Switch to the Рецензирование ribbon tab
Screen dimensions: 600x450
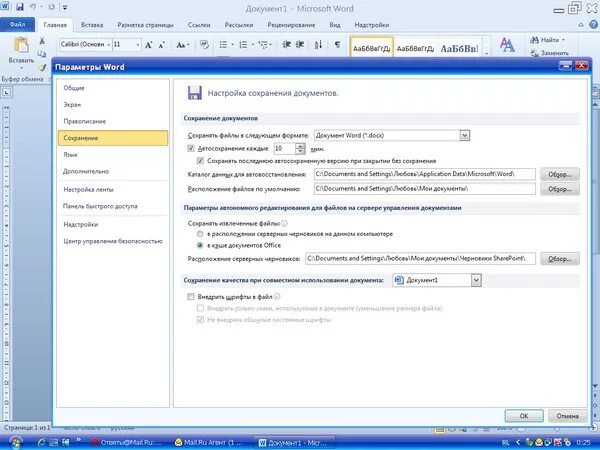(291, 25)
